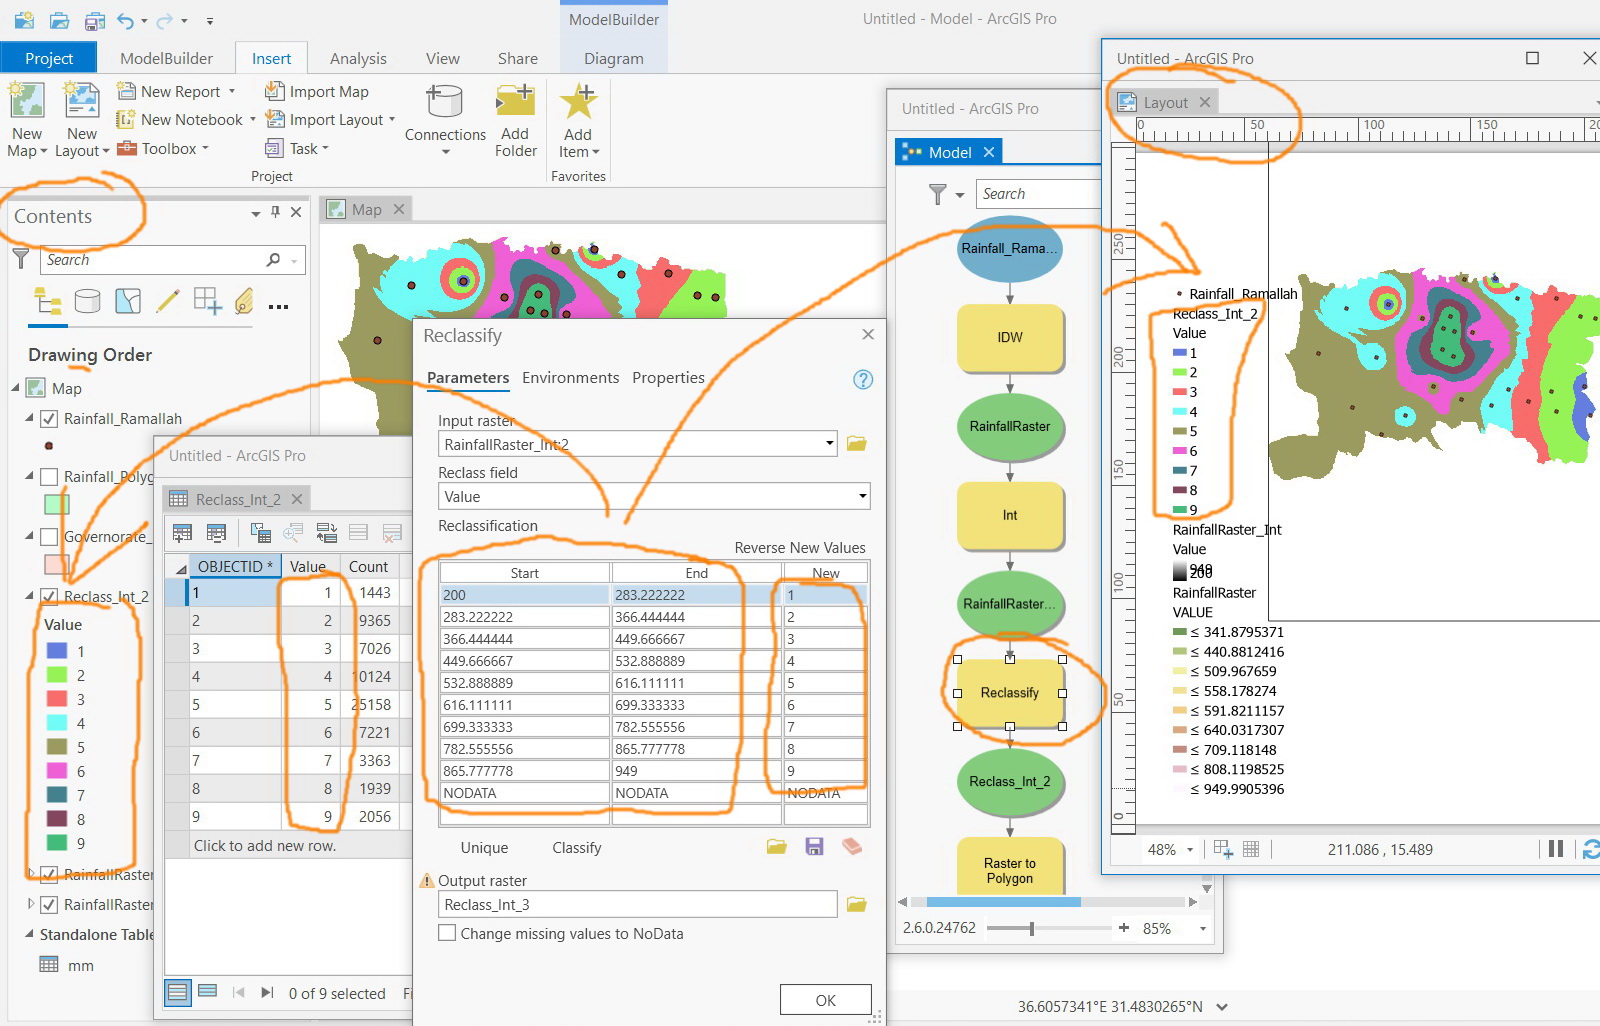Open the Diagram ribbon tab

tap(614, 59)
